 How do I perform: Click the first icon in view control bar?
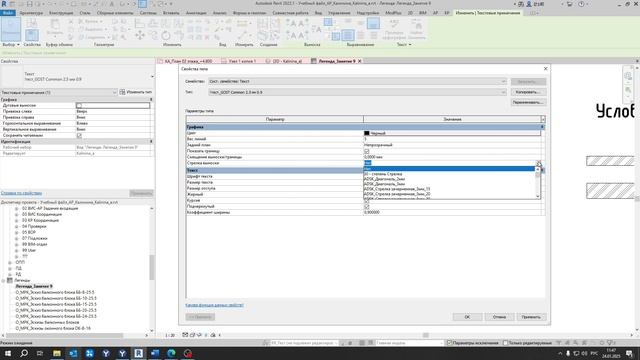coord(185,335)
